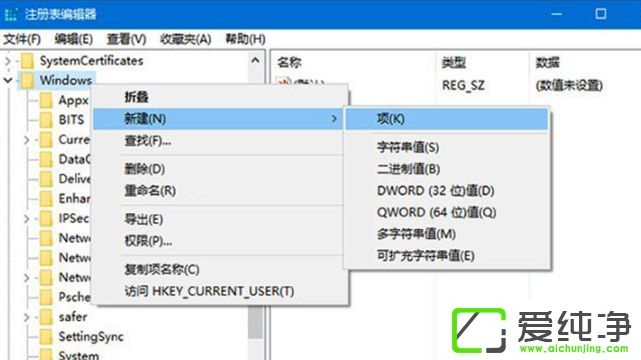Expand the SystemCertificates tree node

pyautogui.click(x=8, y=61)
